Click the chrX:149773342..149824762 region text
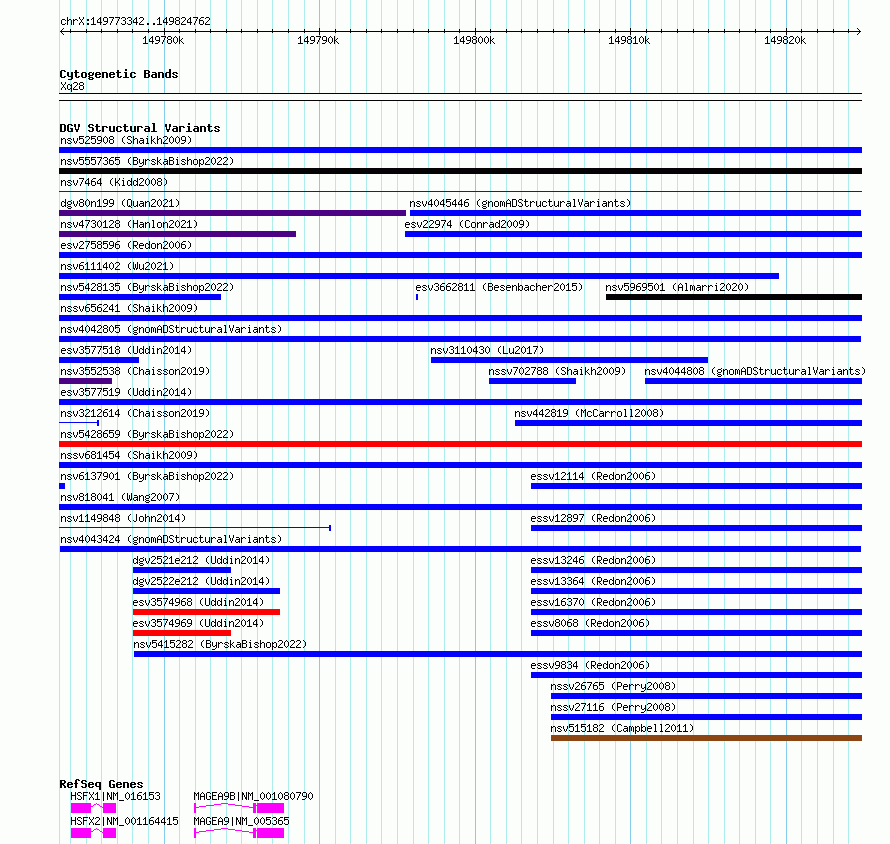The image size is (890, 844). 135,22
